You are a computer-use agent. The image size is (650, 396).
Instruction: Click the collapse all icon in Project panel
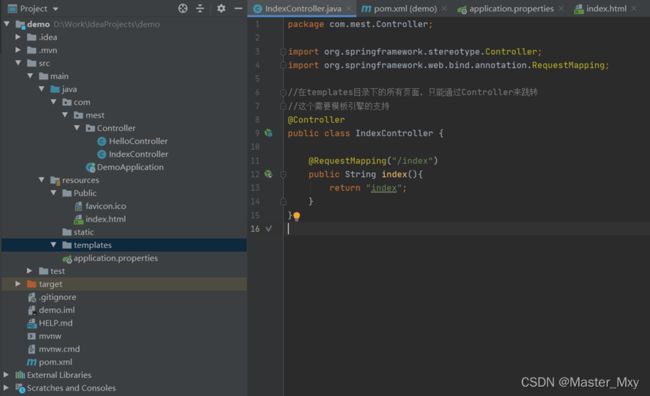200,8
